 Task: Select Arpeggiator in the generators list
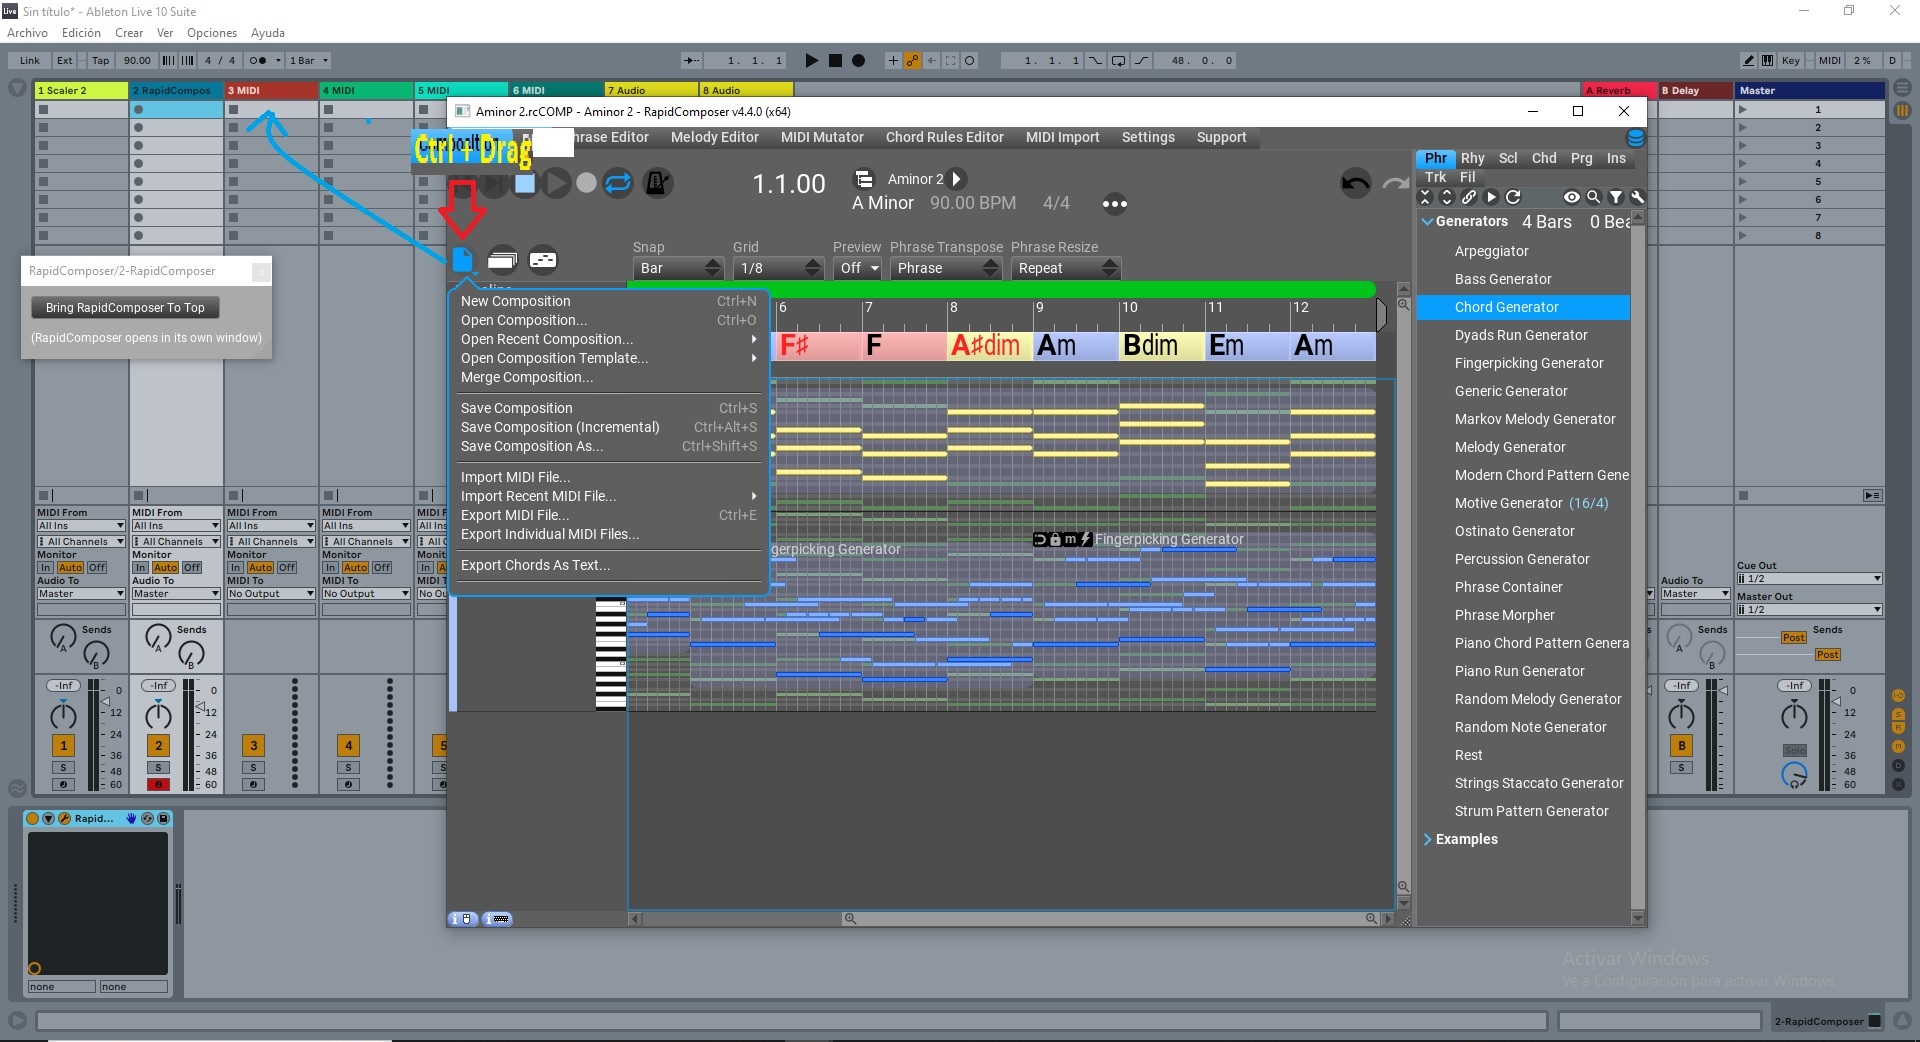coord(1491,251)
